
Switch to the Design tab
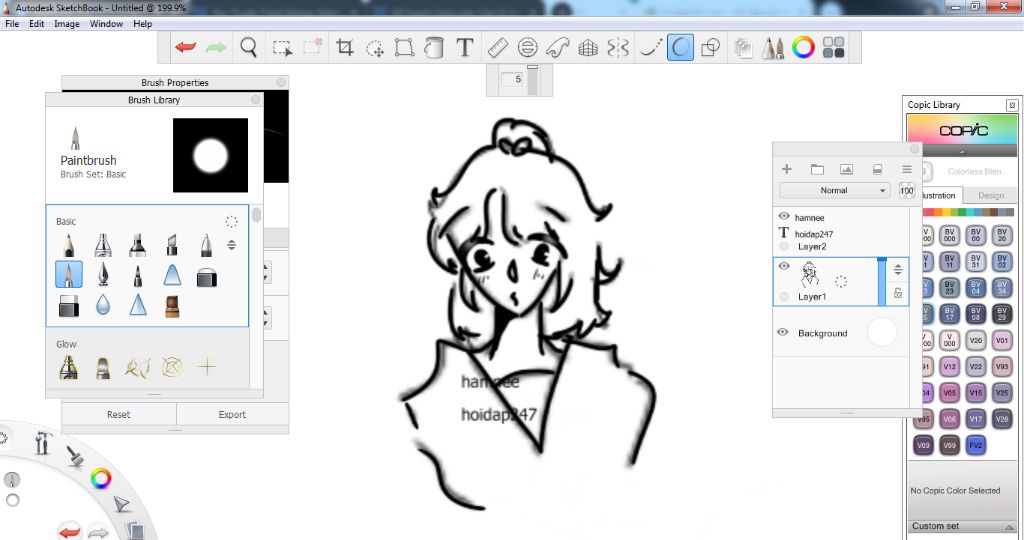991,195
